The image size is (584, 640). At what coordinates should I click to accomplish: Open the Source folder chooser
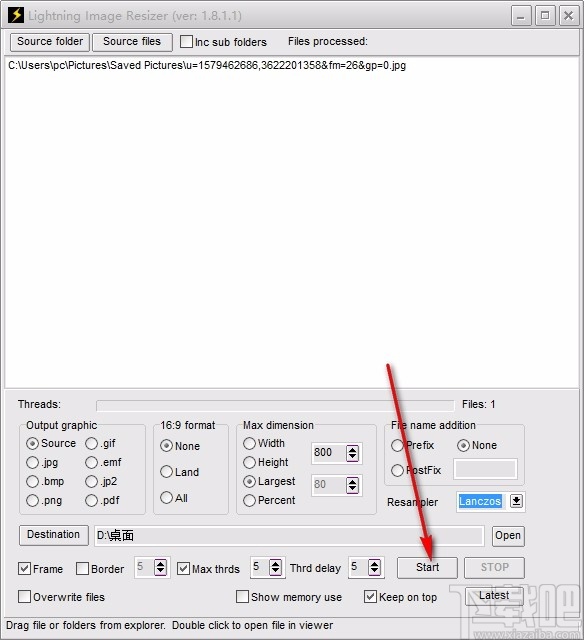click(50, 42)
